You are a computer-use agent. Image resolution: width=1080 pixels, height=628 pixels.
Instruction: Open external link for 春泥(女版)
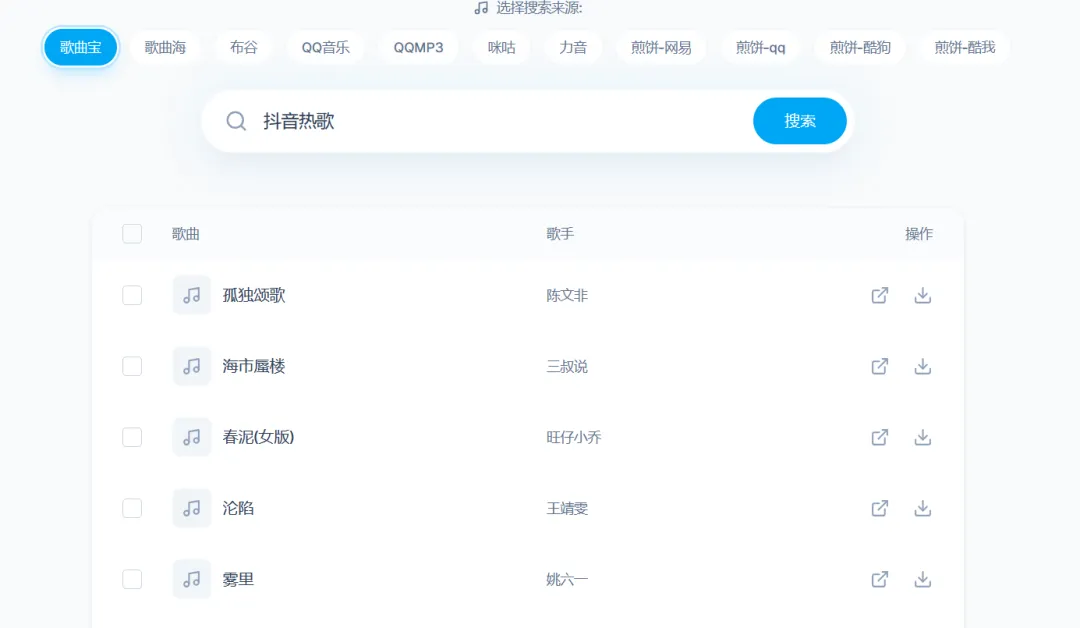880,437
